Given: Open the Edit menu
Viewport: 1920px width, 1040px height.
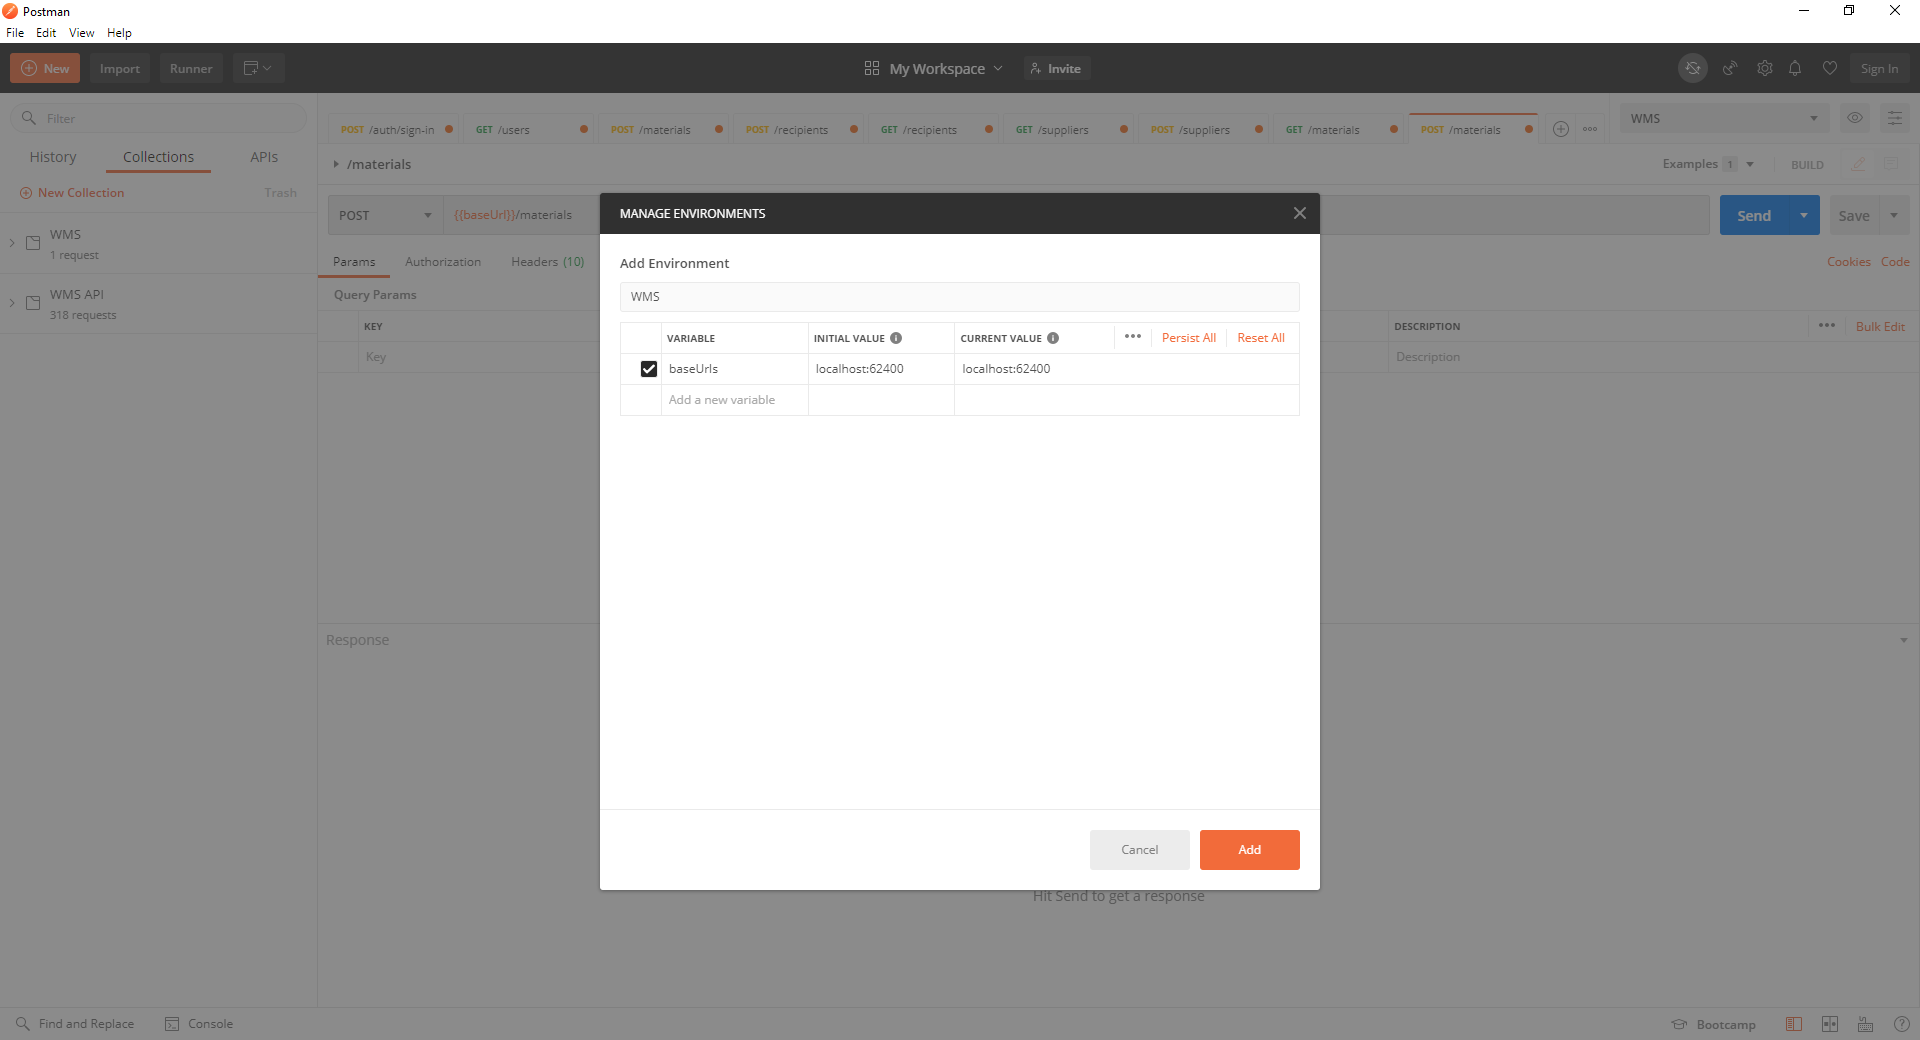Looking at the screenshot, I should tap(46, 33).
